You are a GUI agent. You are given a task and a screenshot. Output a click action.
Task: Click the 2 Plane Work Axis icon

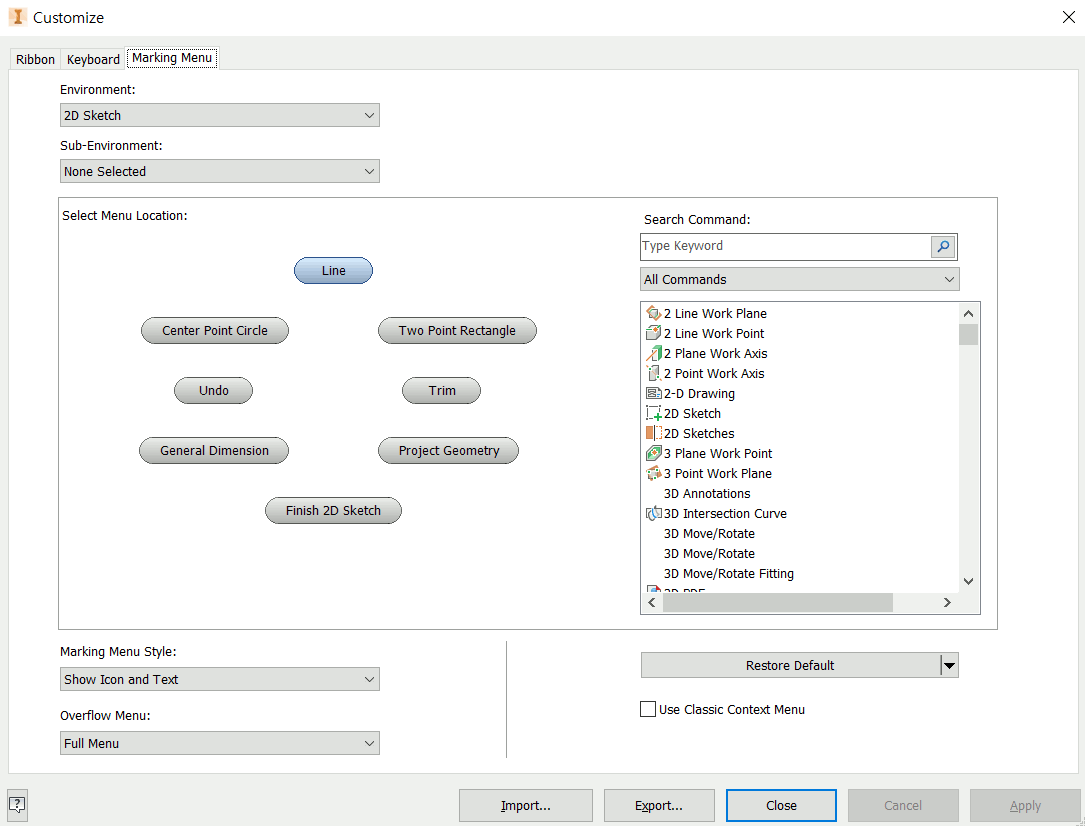tap(654, 354)
